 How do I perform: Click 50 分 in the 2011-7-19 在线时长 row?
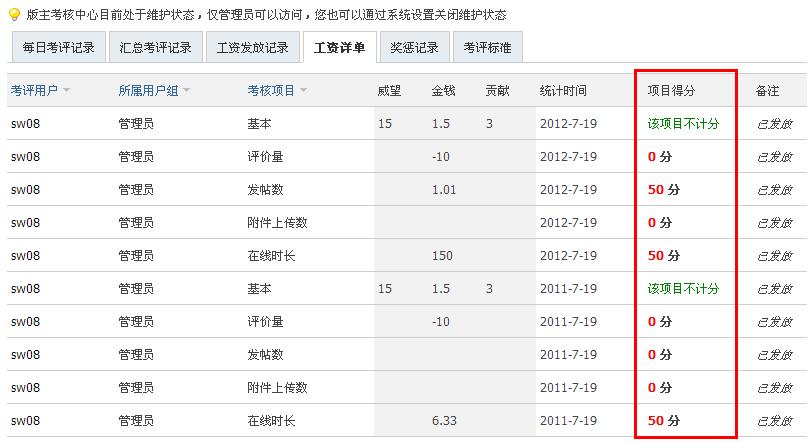tap(664, 420)
